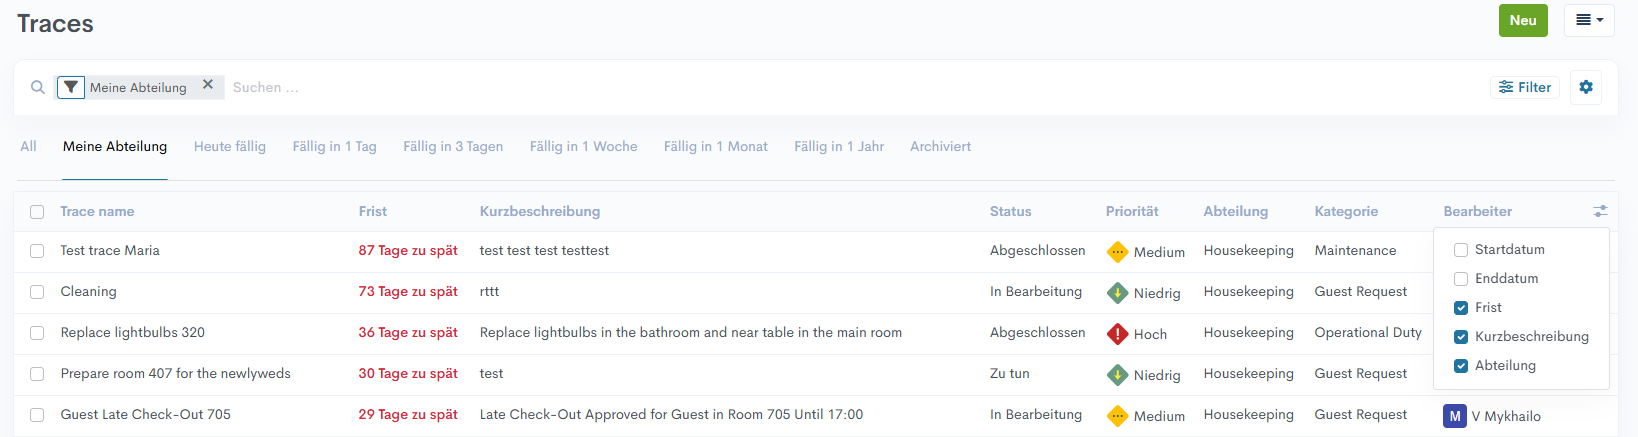
Task: Click the V Mykhailo avatar icon
Action: tap(1455, 416)
